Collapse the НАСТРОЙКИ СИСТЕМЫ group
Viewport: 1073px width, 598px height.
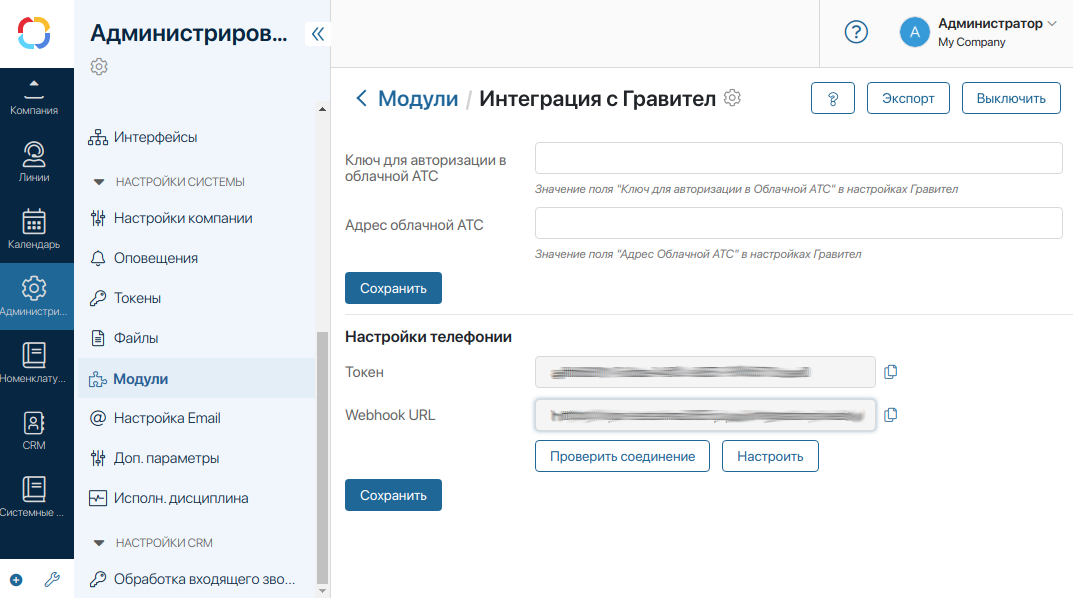(99, 182)
